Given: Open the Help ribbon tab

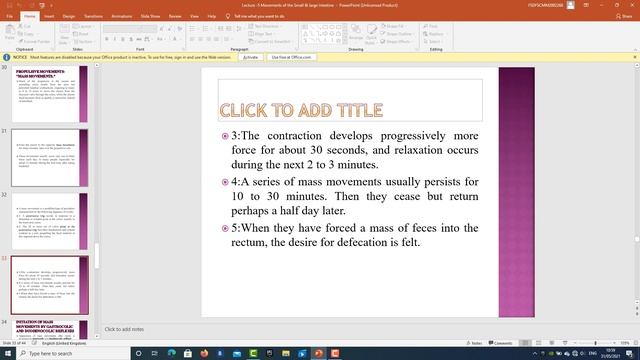Looking at the screenshot, I should pos(211,16).
